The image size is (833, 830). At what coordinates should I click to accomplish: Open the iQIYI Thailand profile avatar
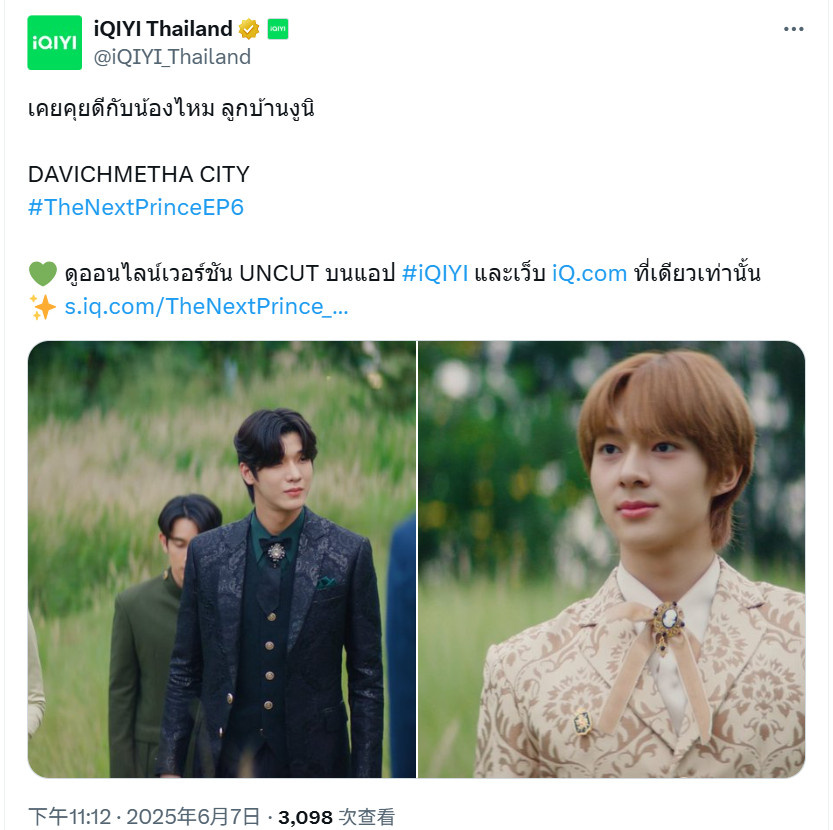(55, 43)
